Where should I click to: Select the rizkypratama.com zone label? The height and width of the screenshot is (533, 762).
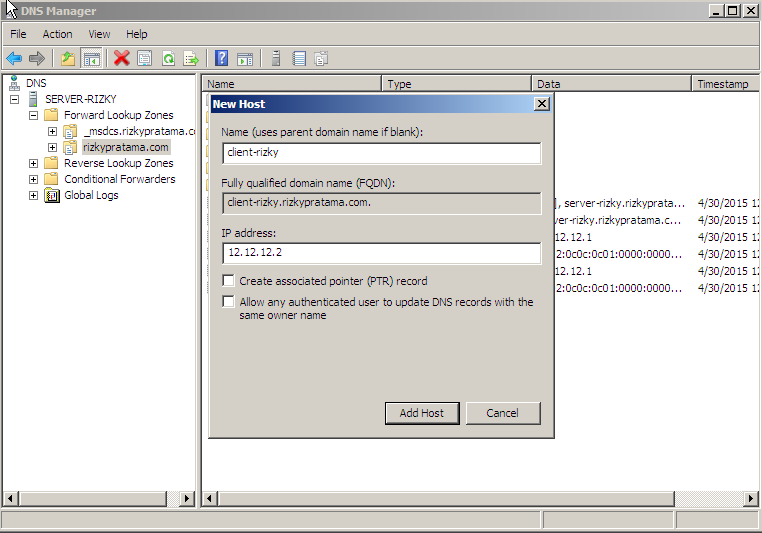tap(126, 147)
